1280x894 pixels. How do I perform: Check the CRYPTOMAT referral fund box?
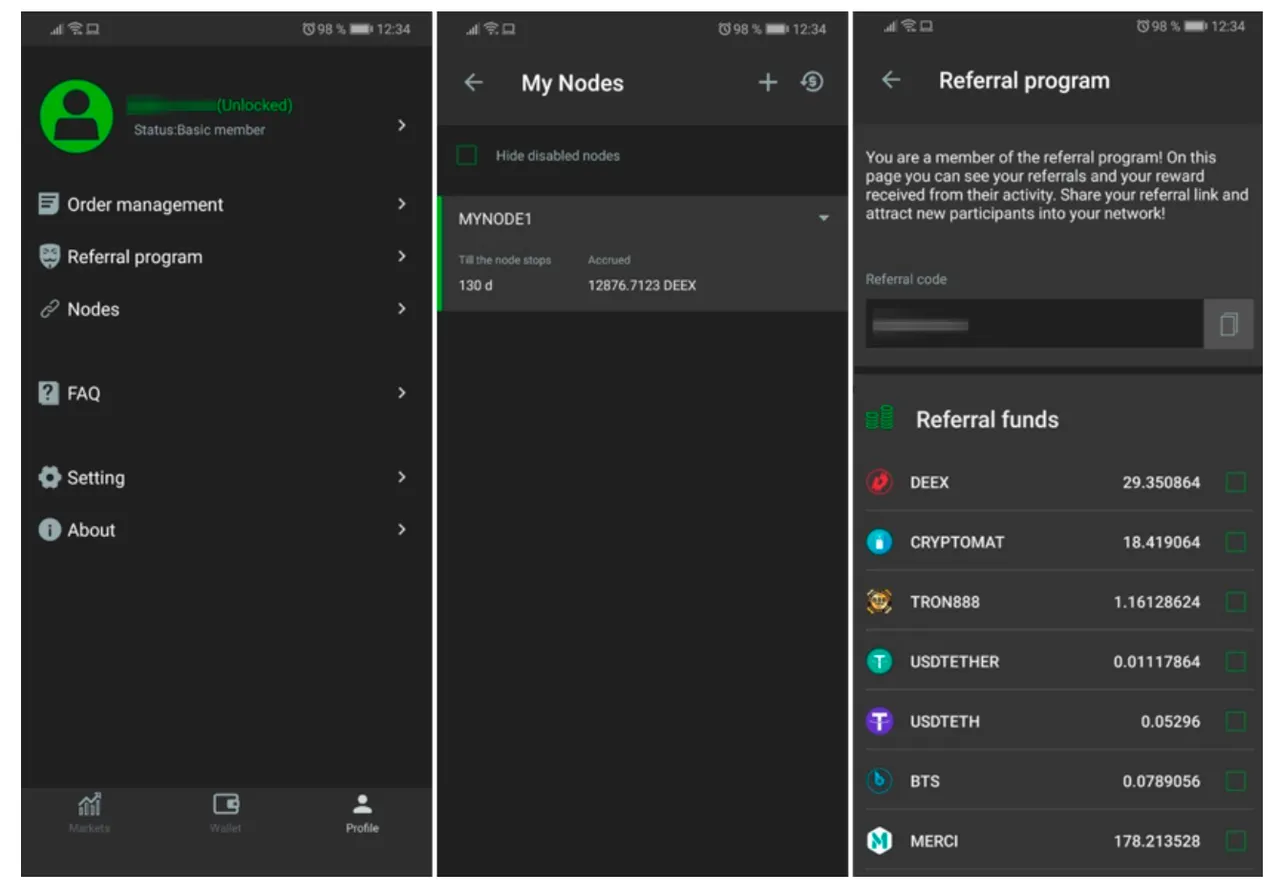pyautogui.click(x=1236, y=542)
